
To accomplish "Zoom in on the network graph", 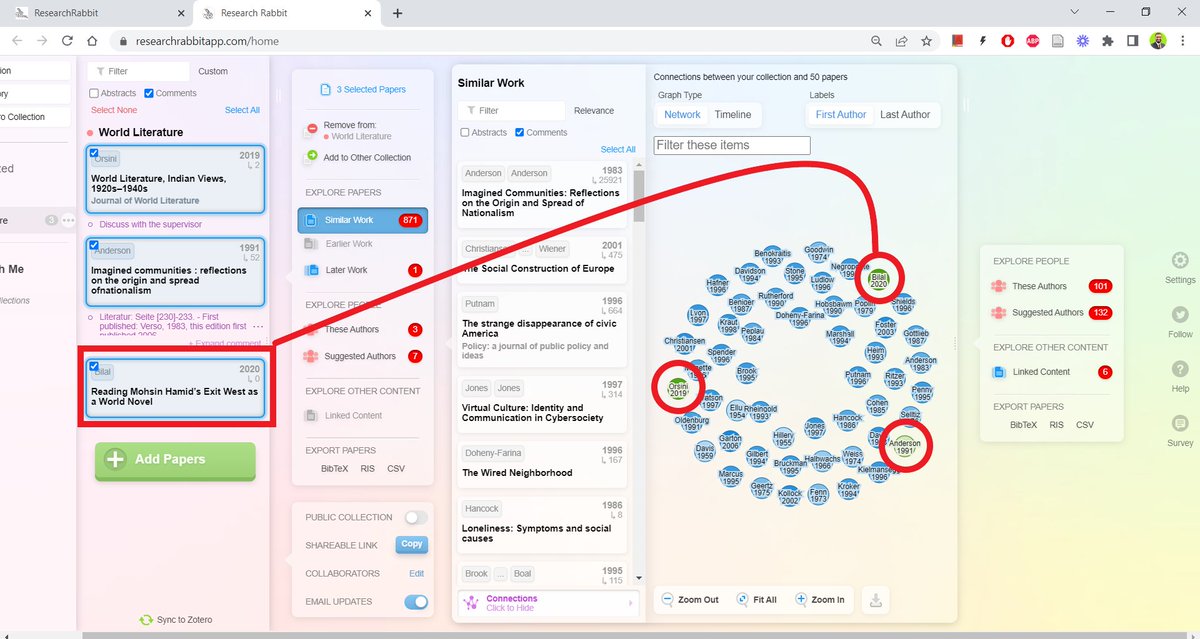I will coord(820,600).
